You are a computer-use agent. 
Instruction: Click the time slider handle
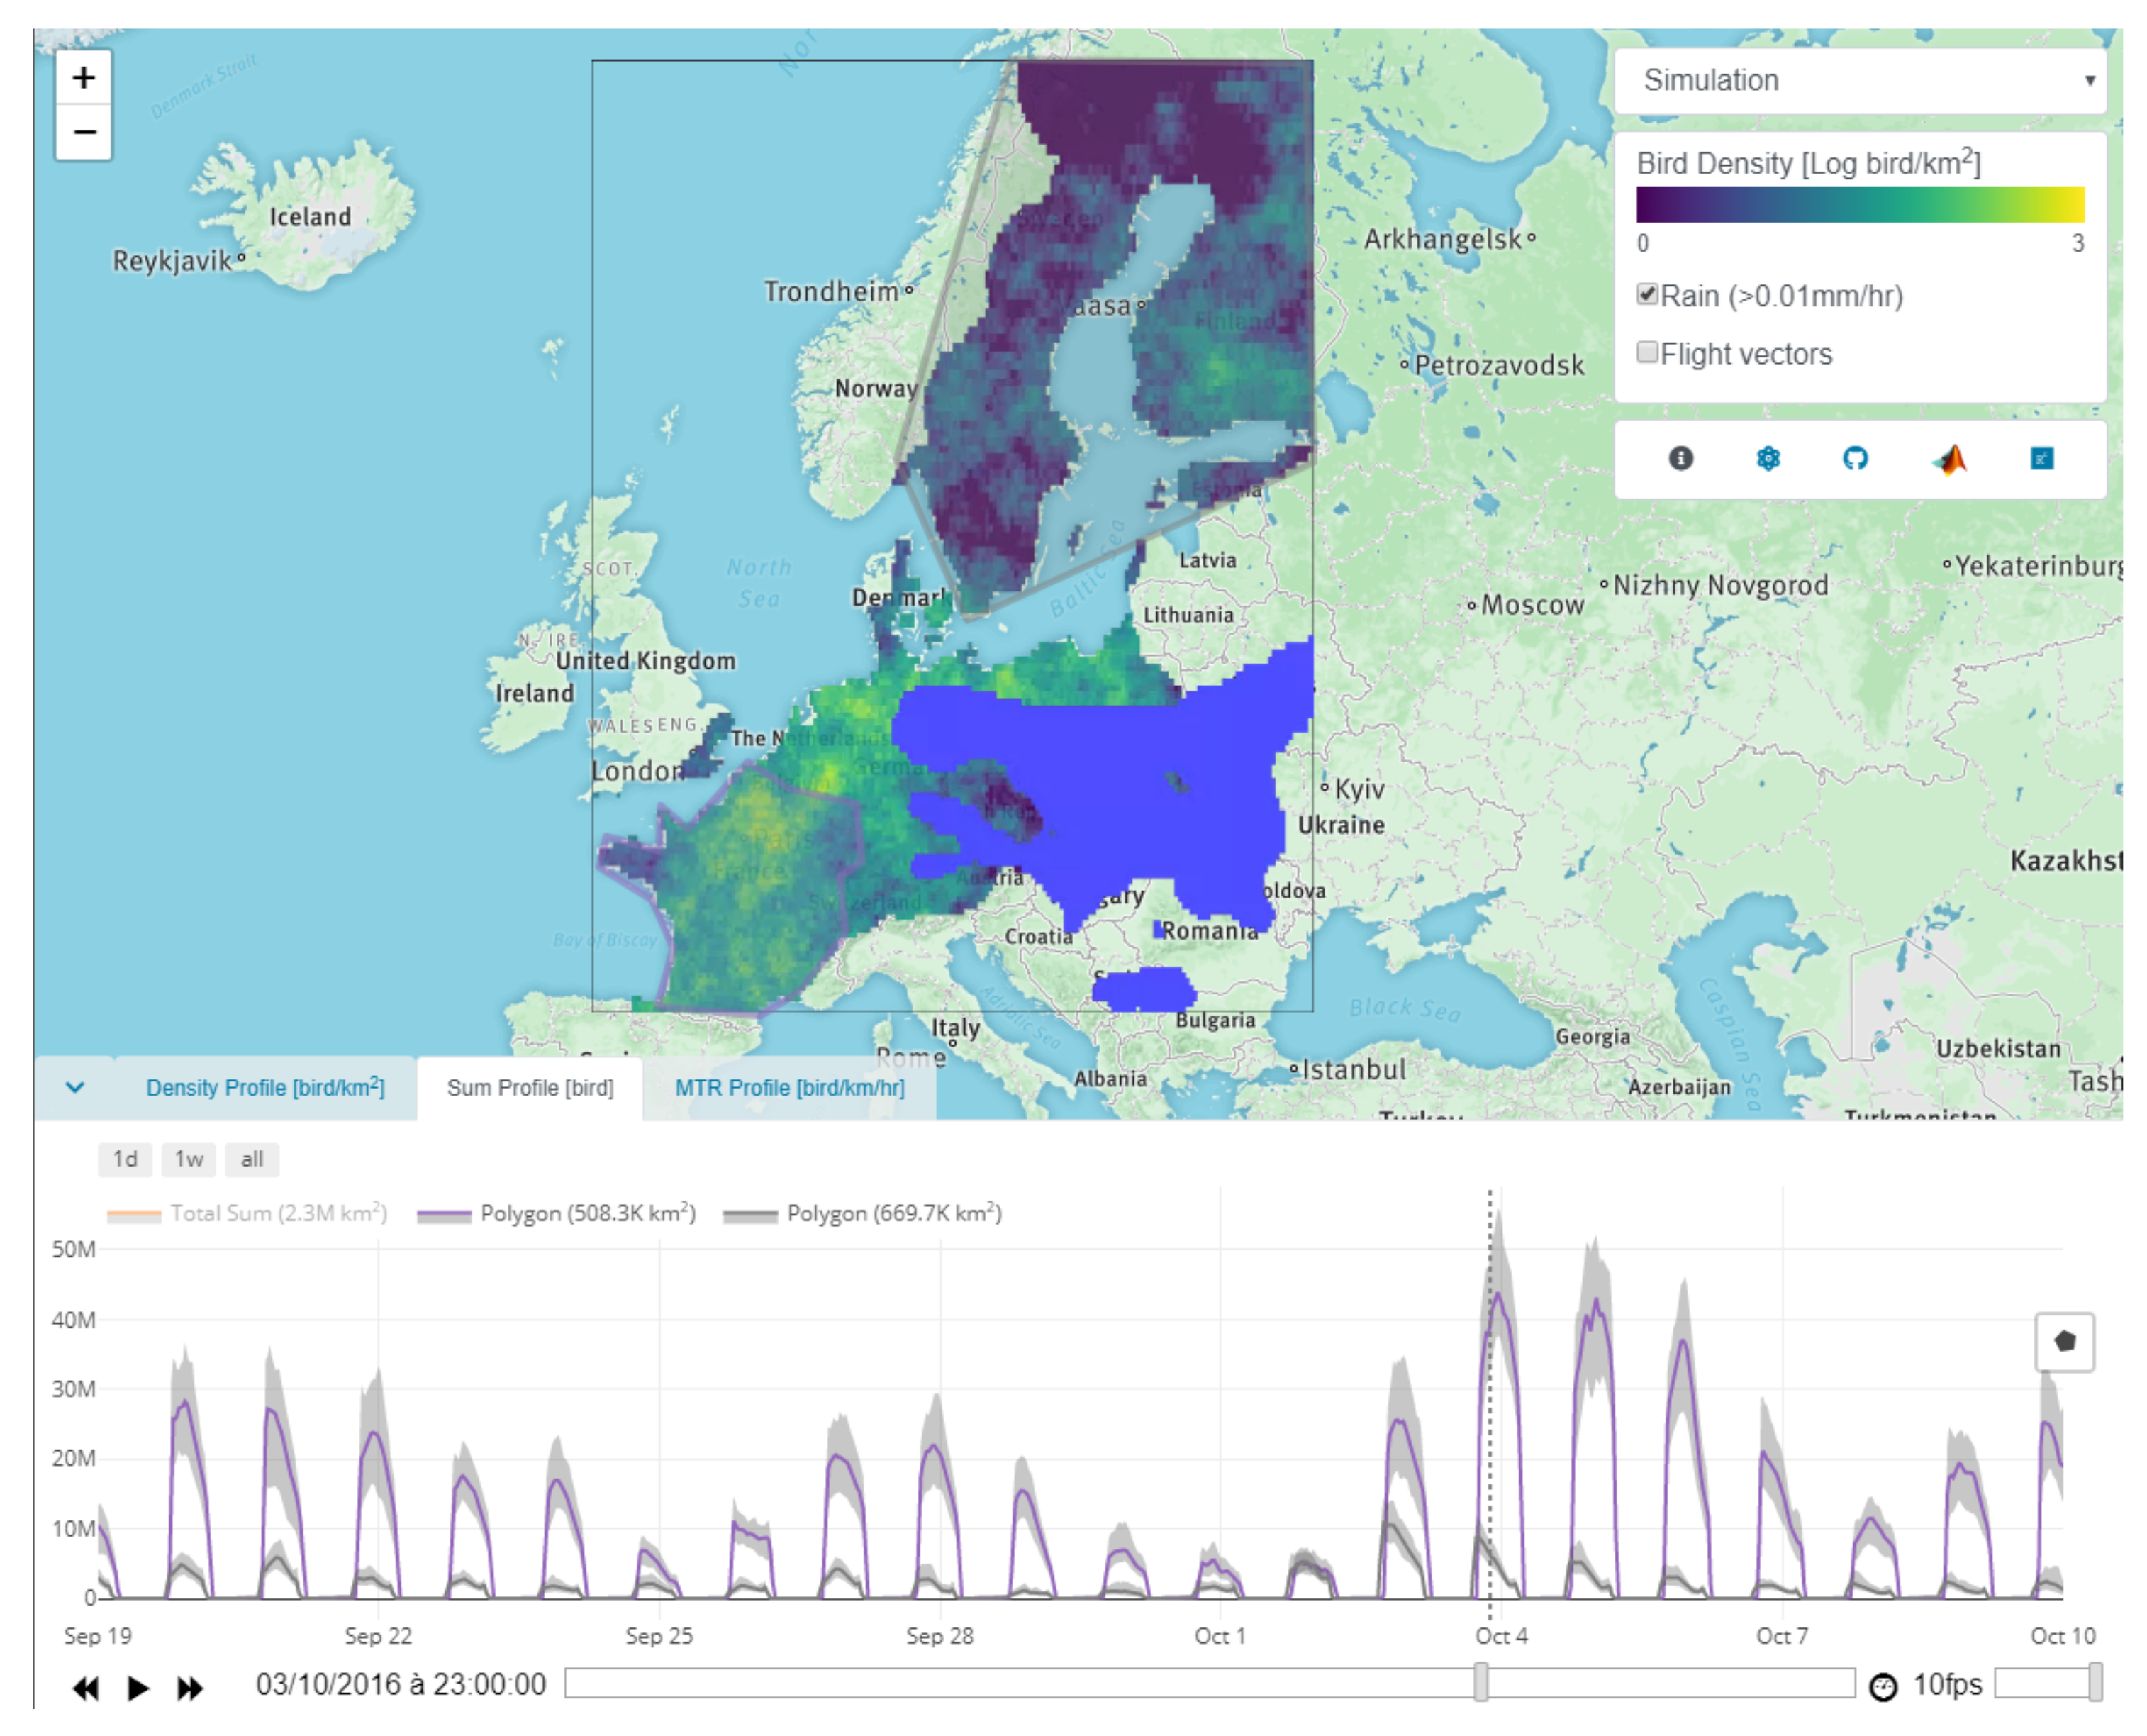pos(1481,1682)
